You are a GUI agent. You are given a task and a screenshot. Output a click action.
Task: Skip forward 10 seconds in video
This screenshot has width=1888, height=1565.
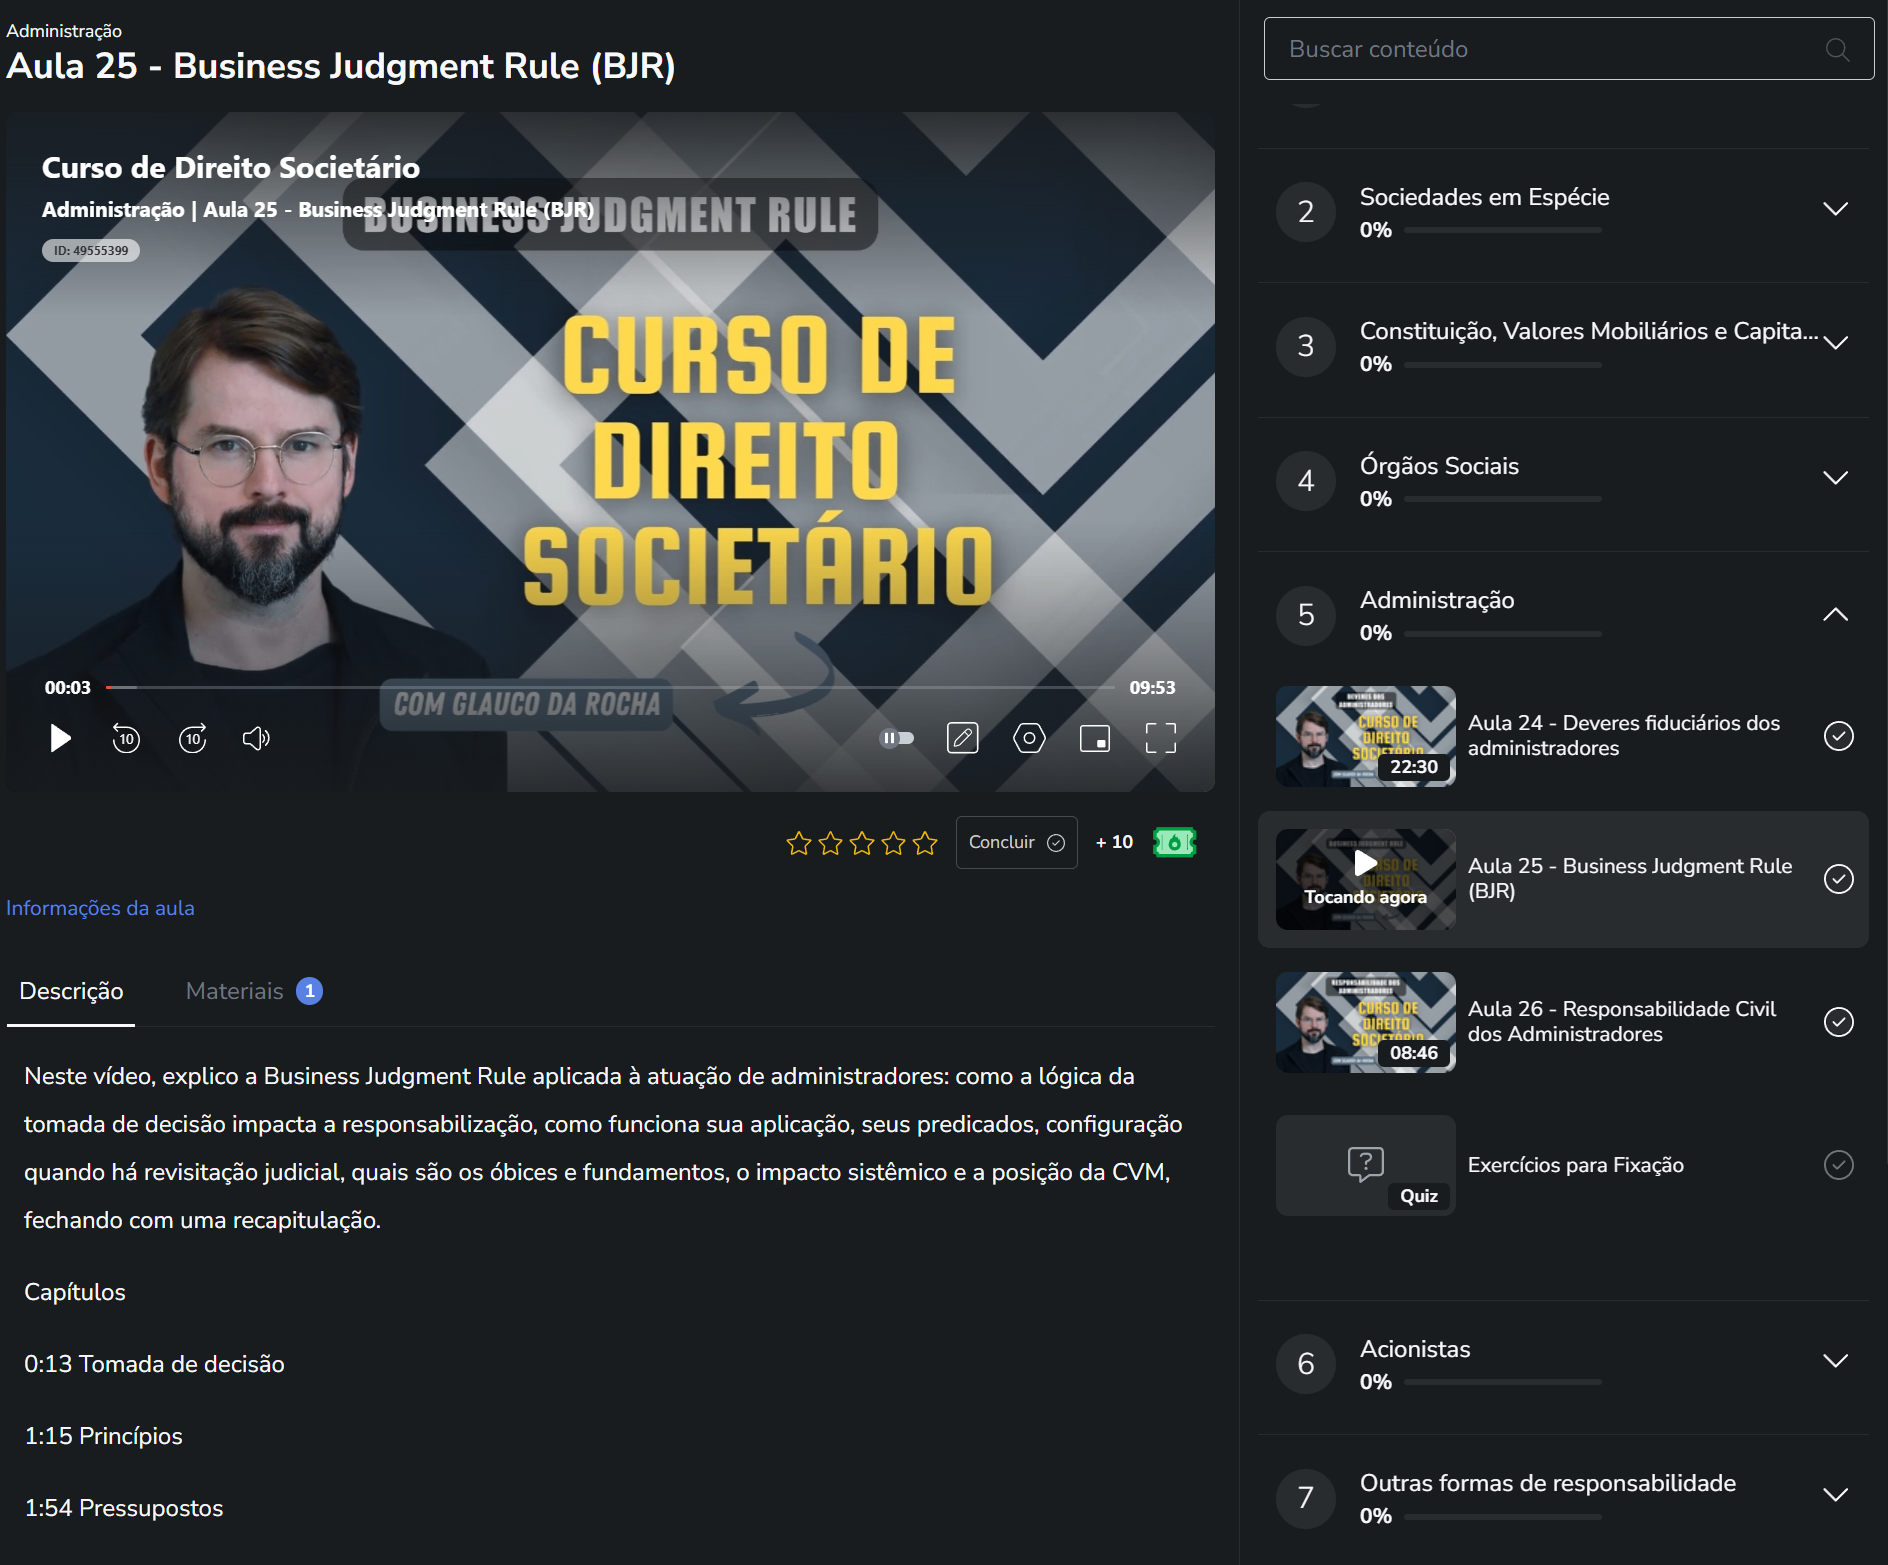coord(193,739)
